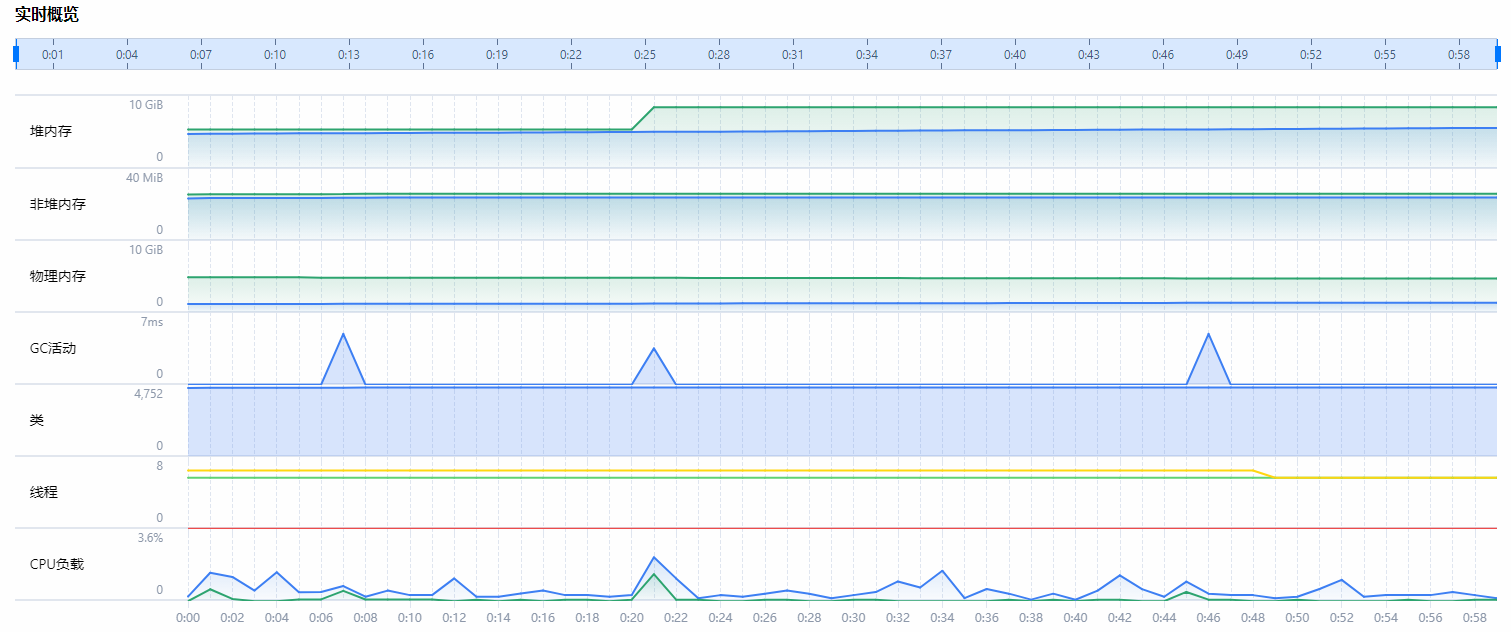Click the 实时概览 heading
The image size is (1511, 632).
[47, 15]
